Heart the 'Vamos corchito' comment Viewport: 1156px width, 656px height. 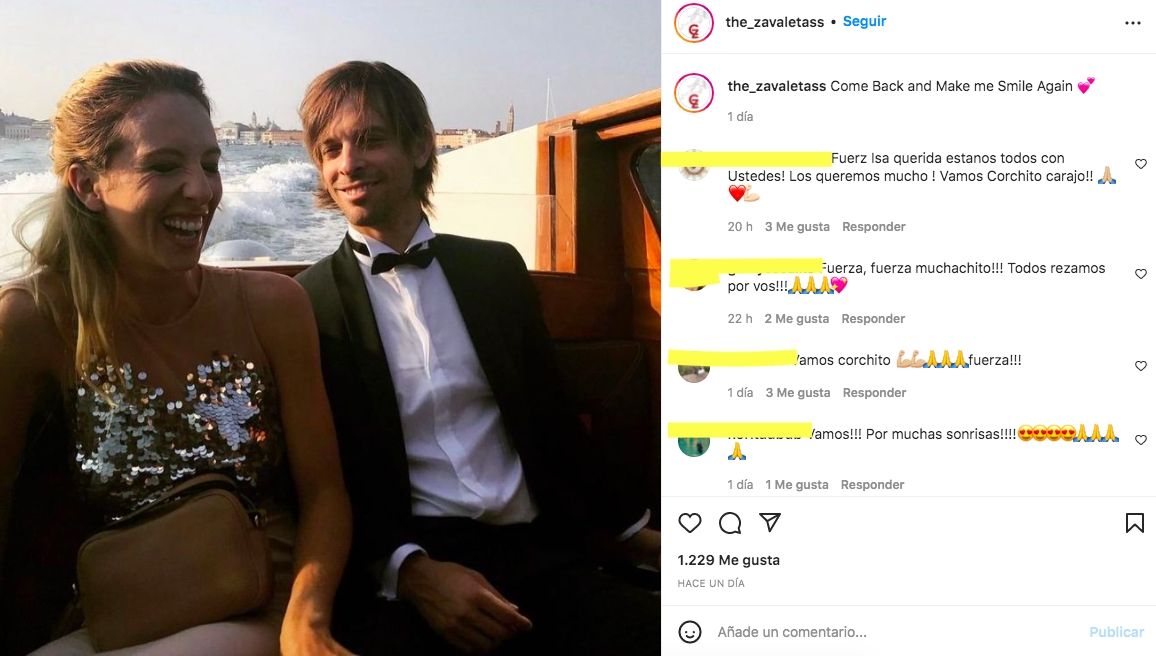(x=1141, y=367)
